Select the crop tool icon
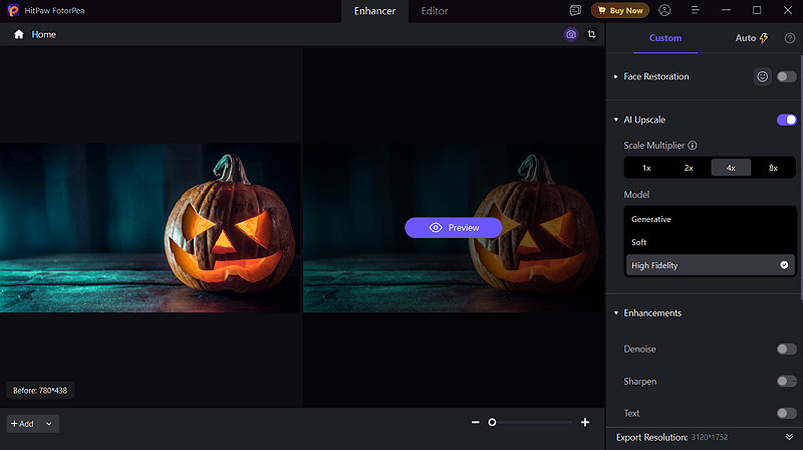803x450 pixels. pos(591,34)
